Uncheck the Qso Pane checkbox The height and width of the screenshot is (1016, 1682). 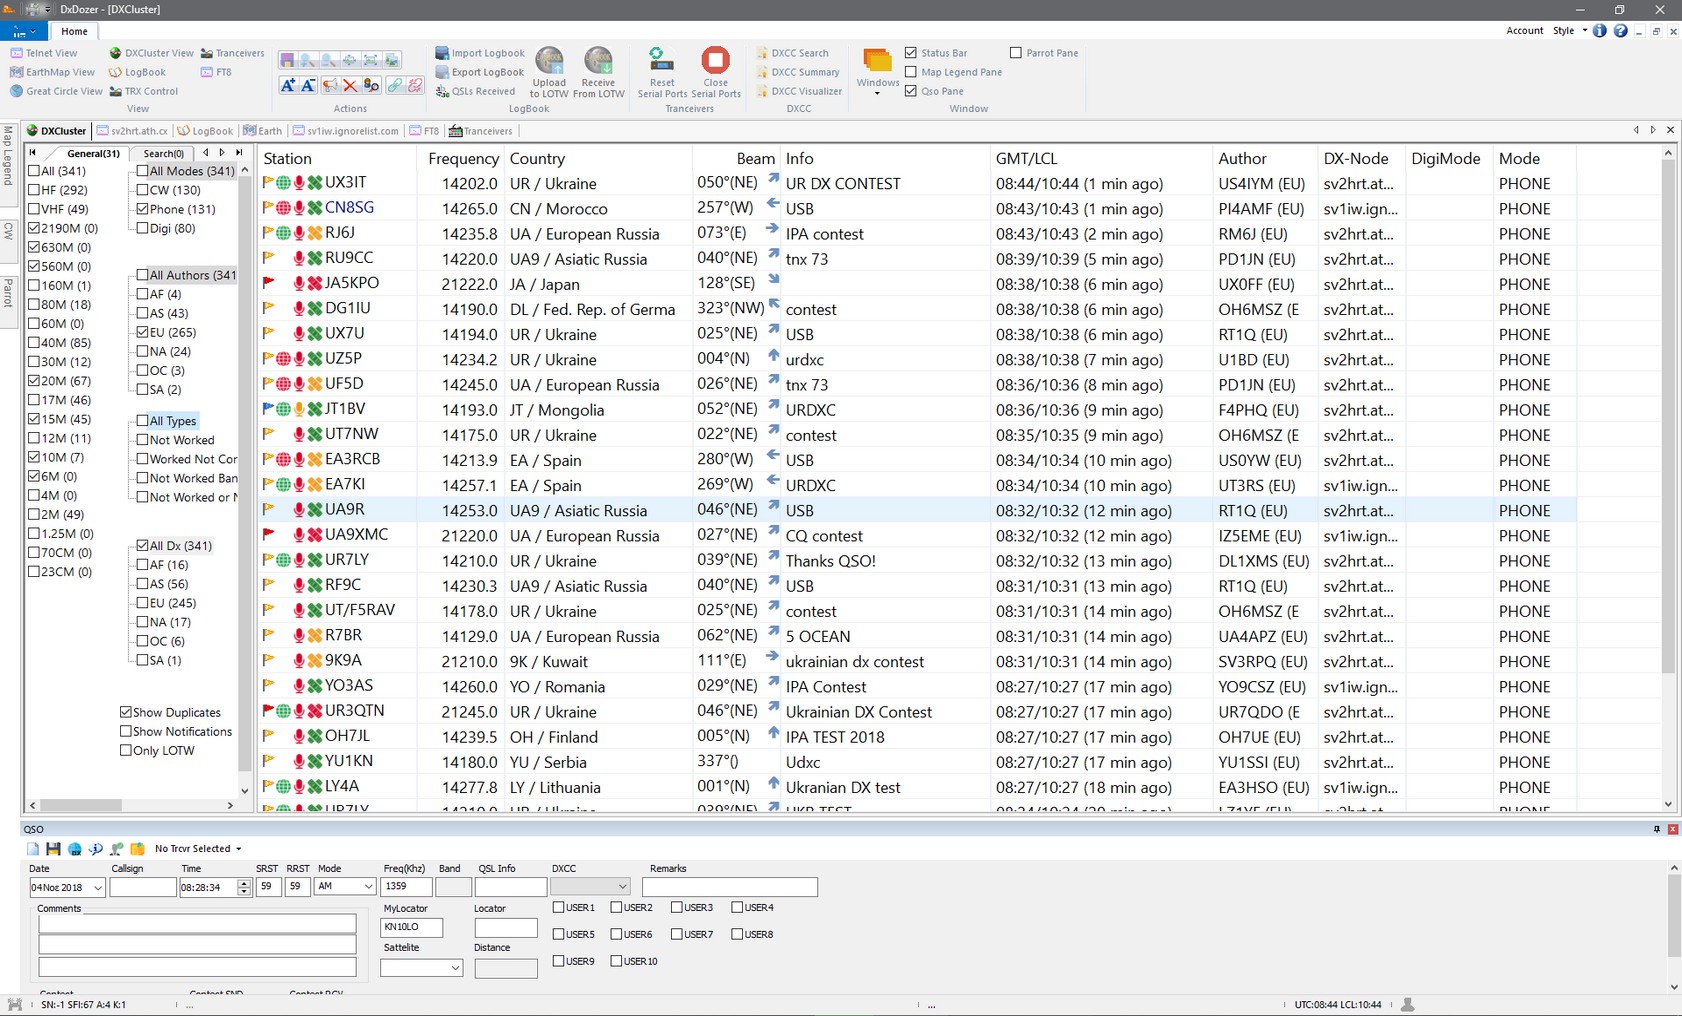tap(911, 91)
